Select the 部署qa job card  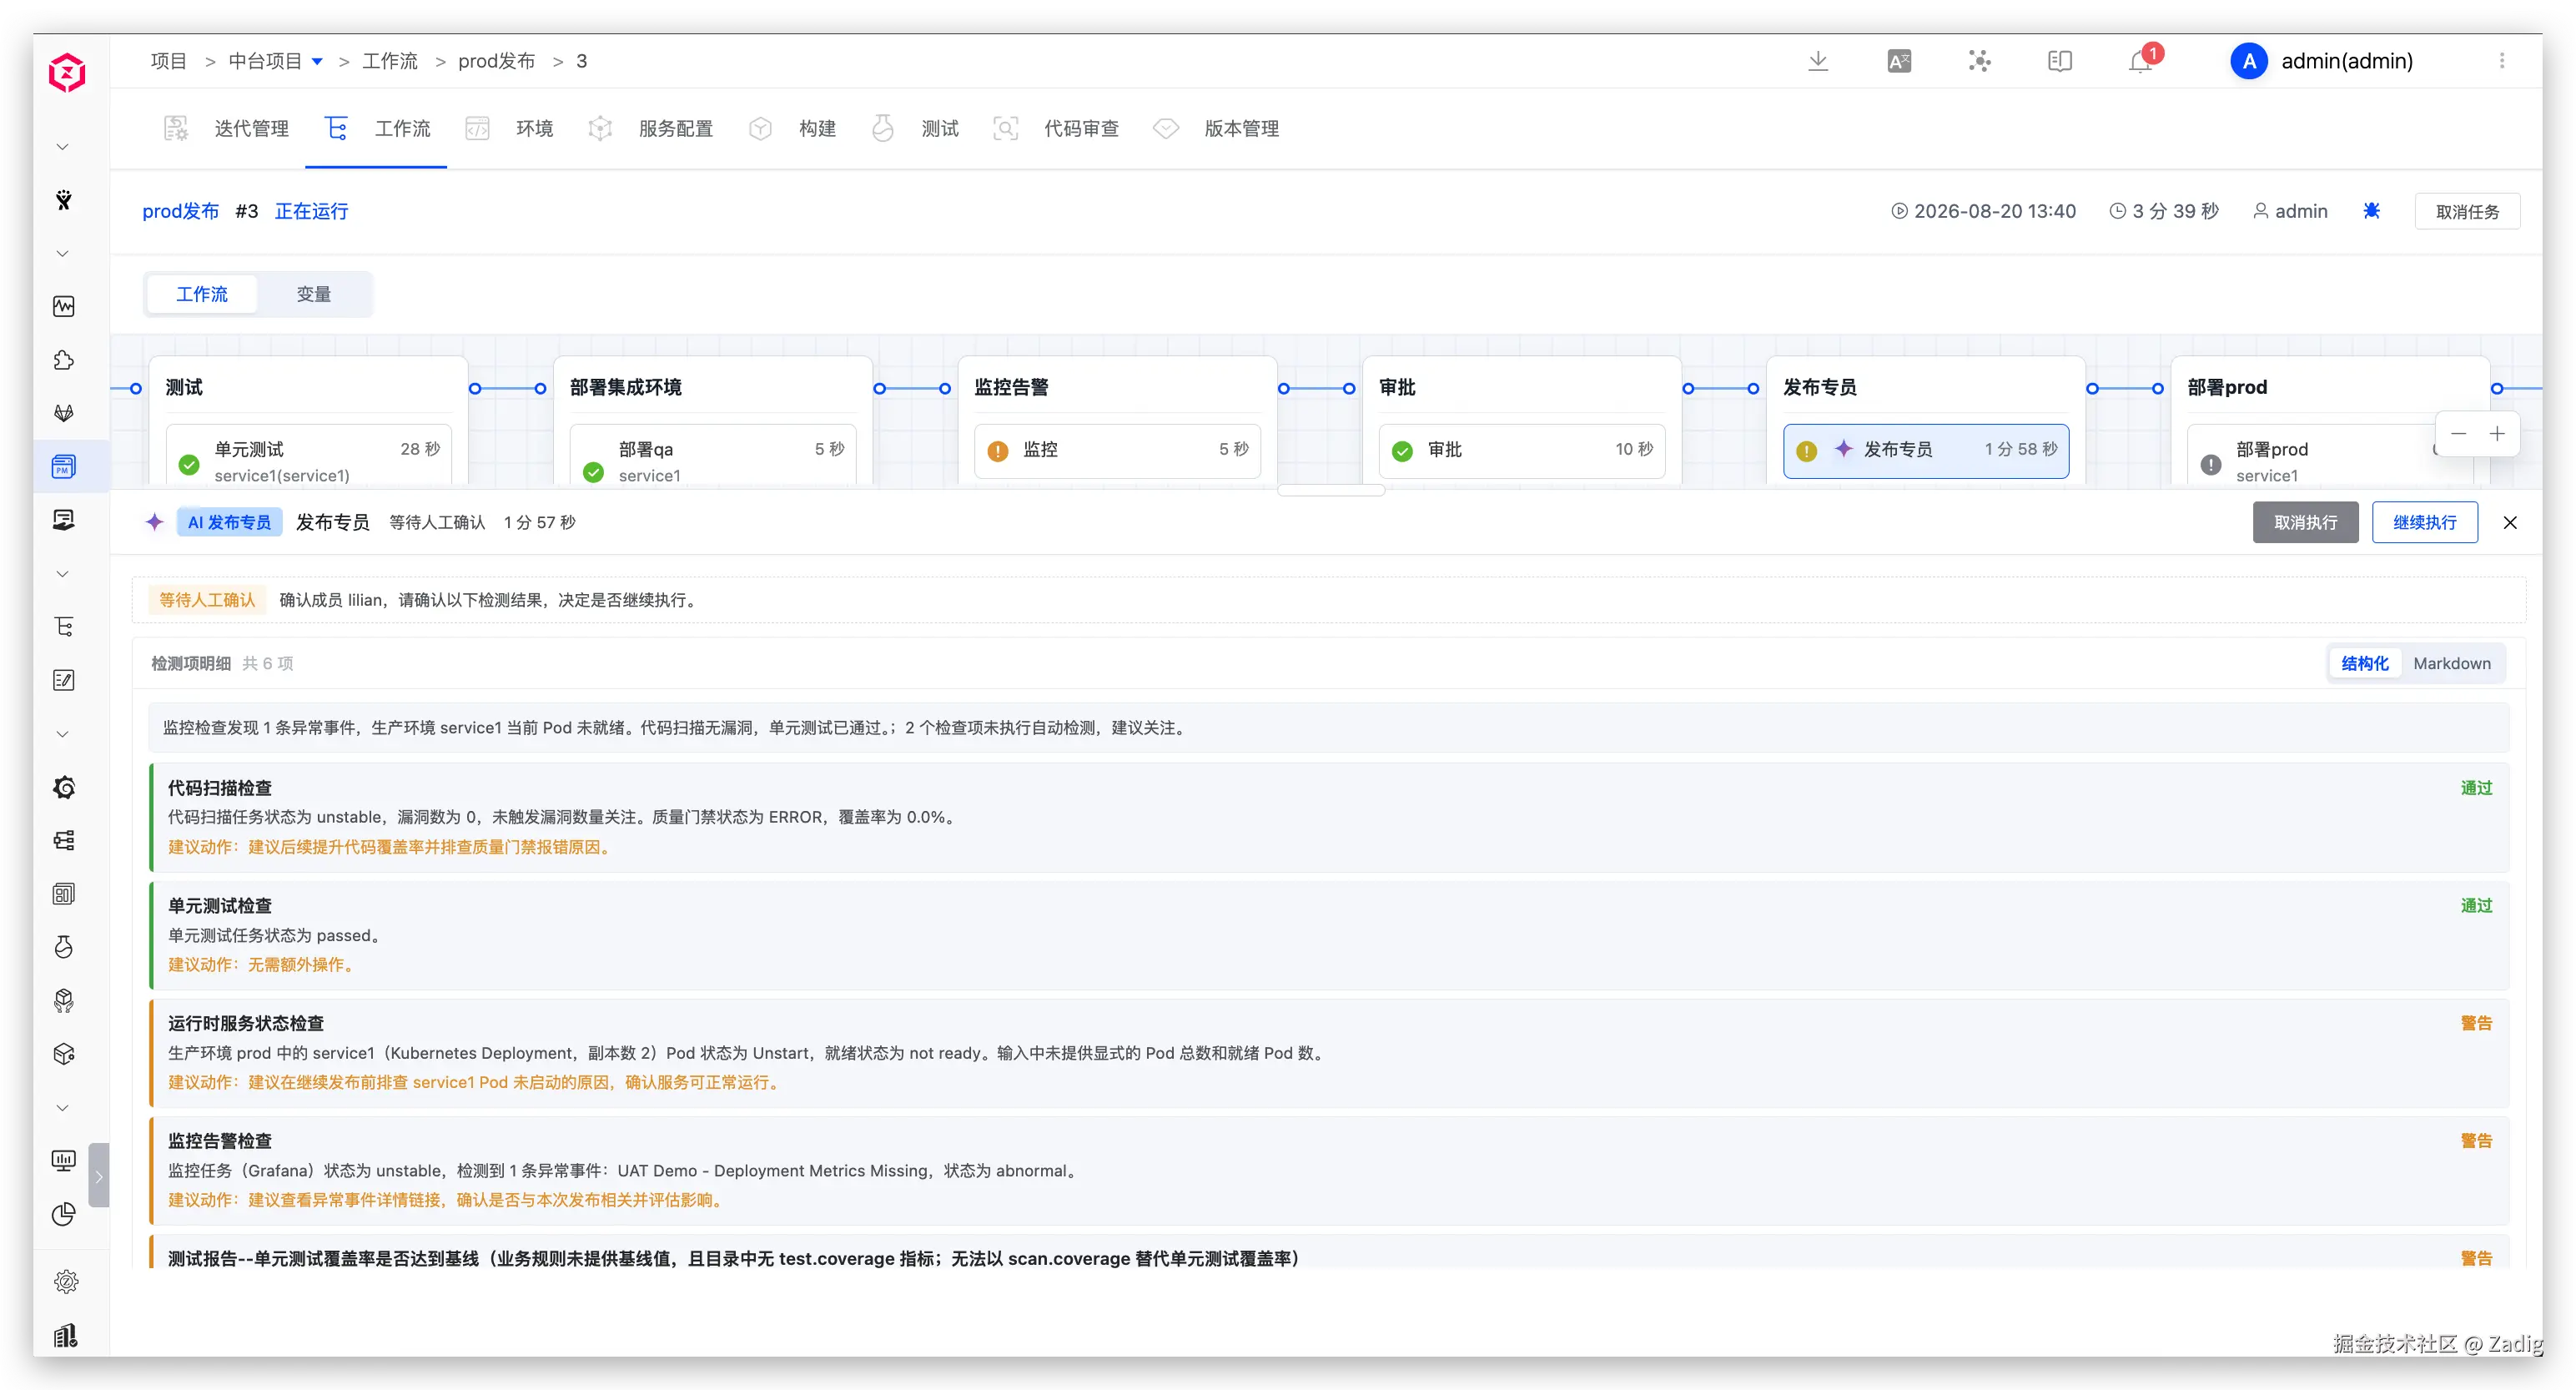713,455
